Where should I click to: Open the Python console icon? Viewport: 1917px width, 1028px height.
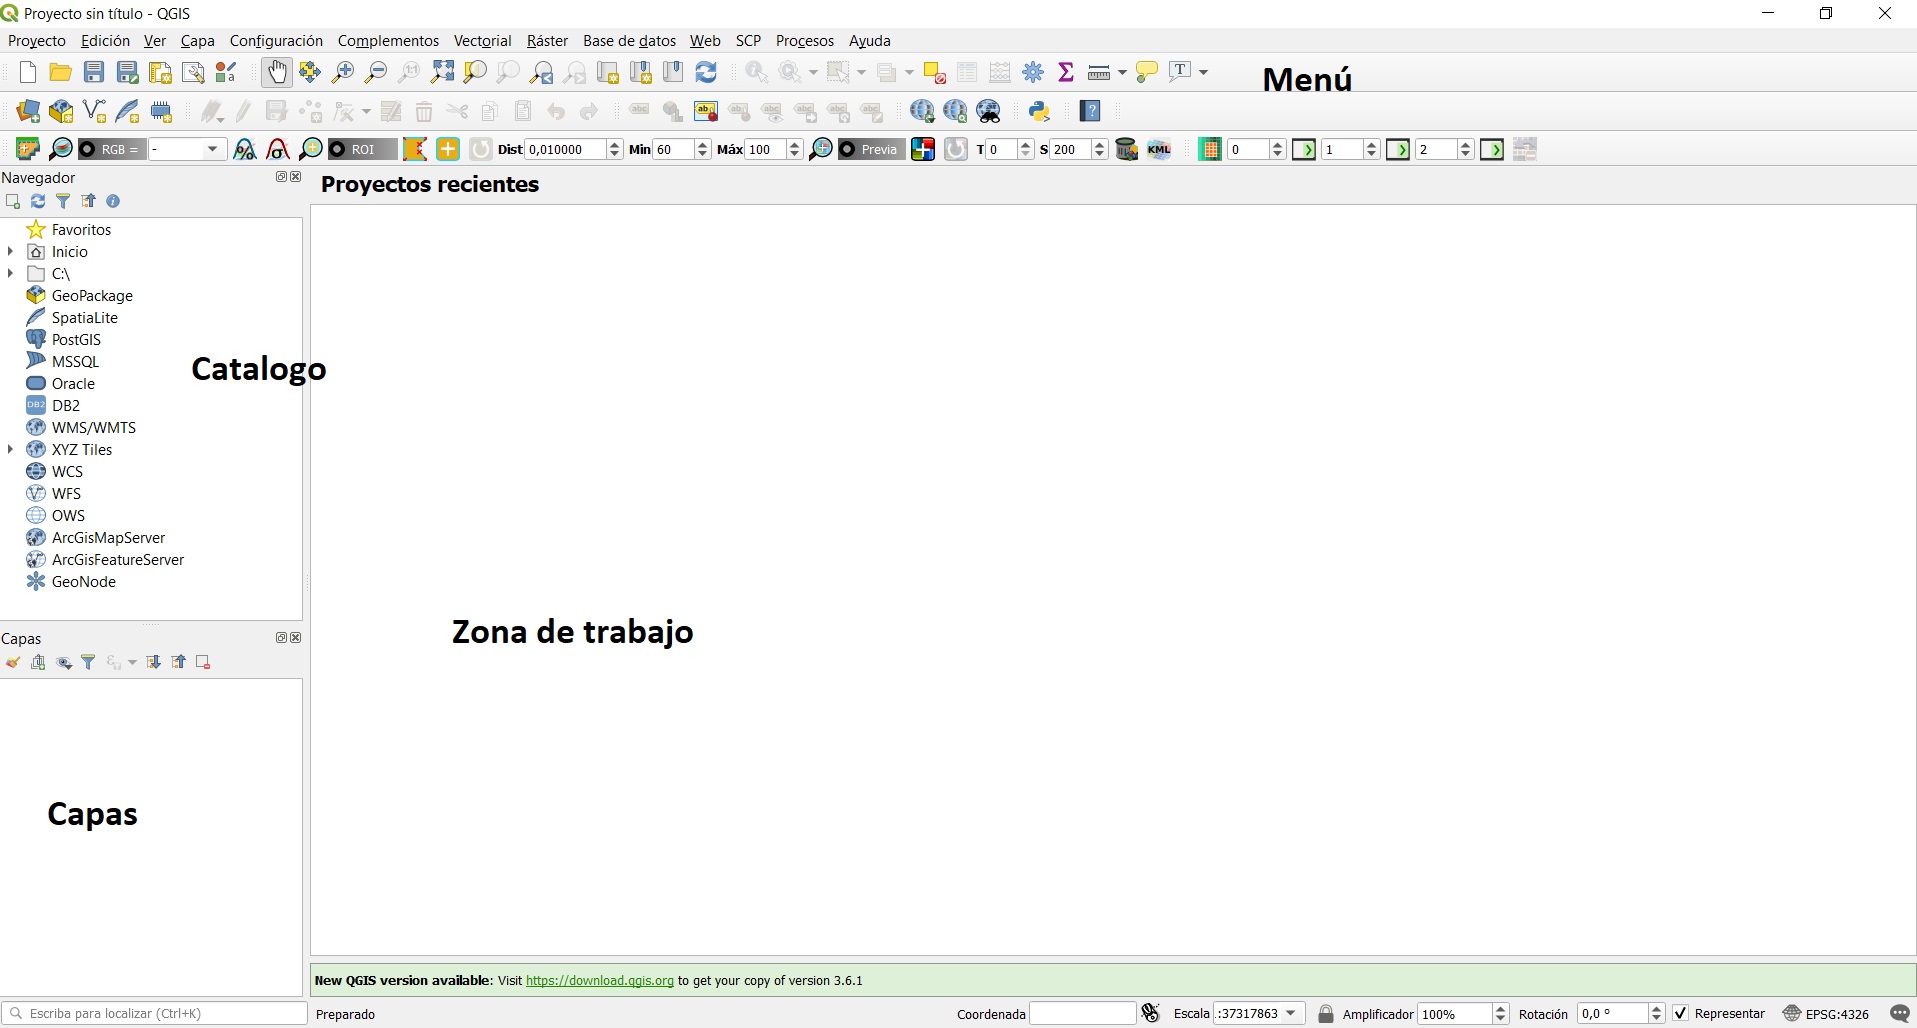coord(1039,111)
